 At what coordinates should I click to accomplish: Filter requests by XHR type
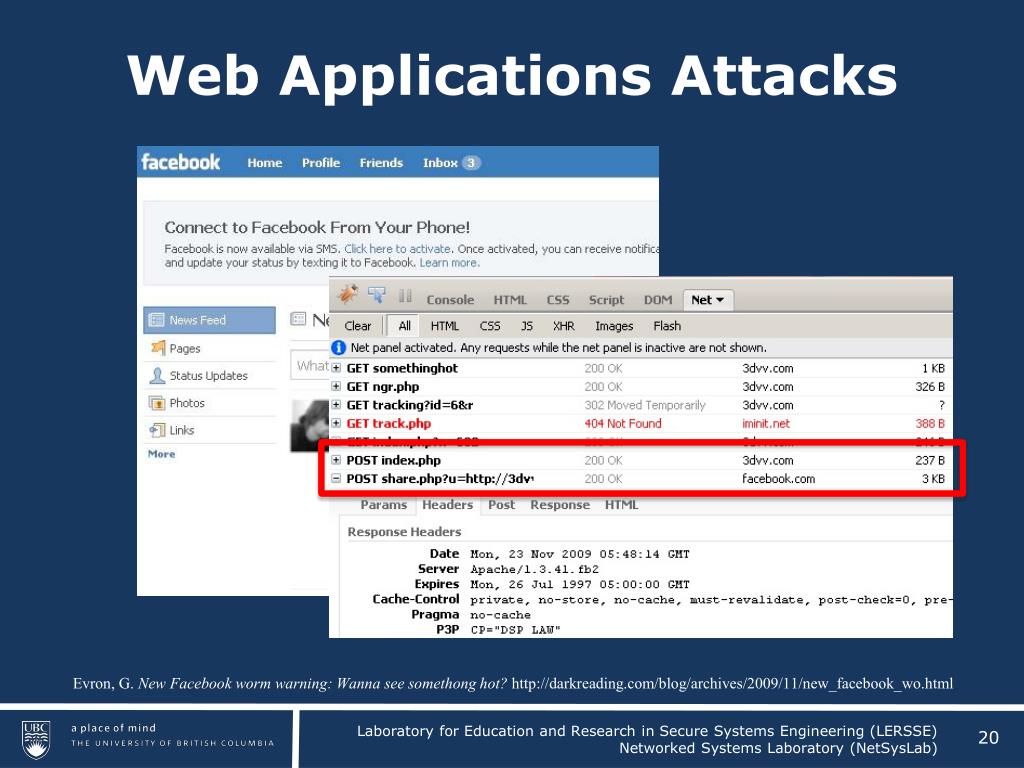[564, 325]
